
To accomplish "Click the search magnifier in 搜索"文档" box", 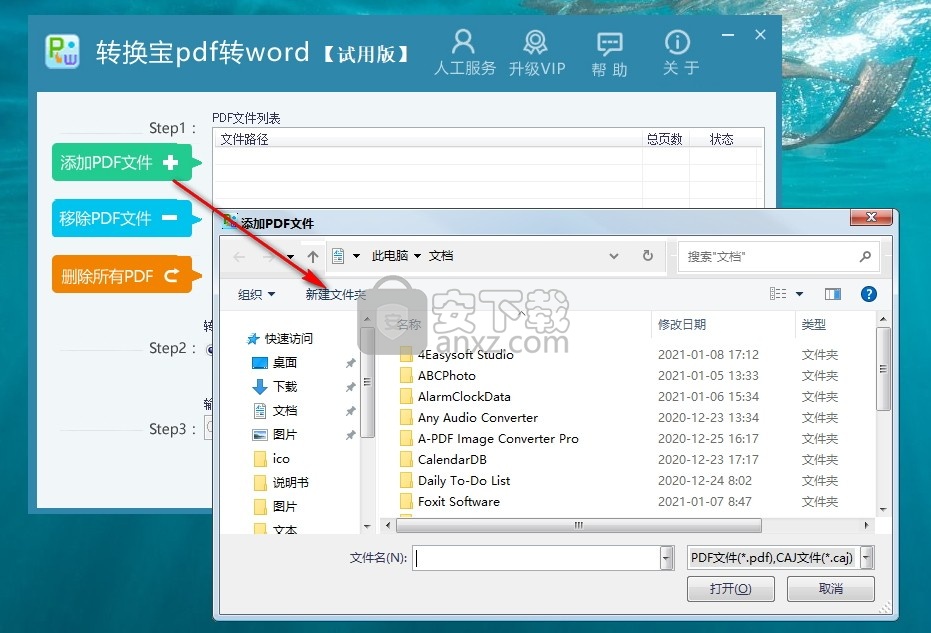I will [x=865, y=256].
